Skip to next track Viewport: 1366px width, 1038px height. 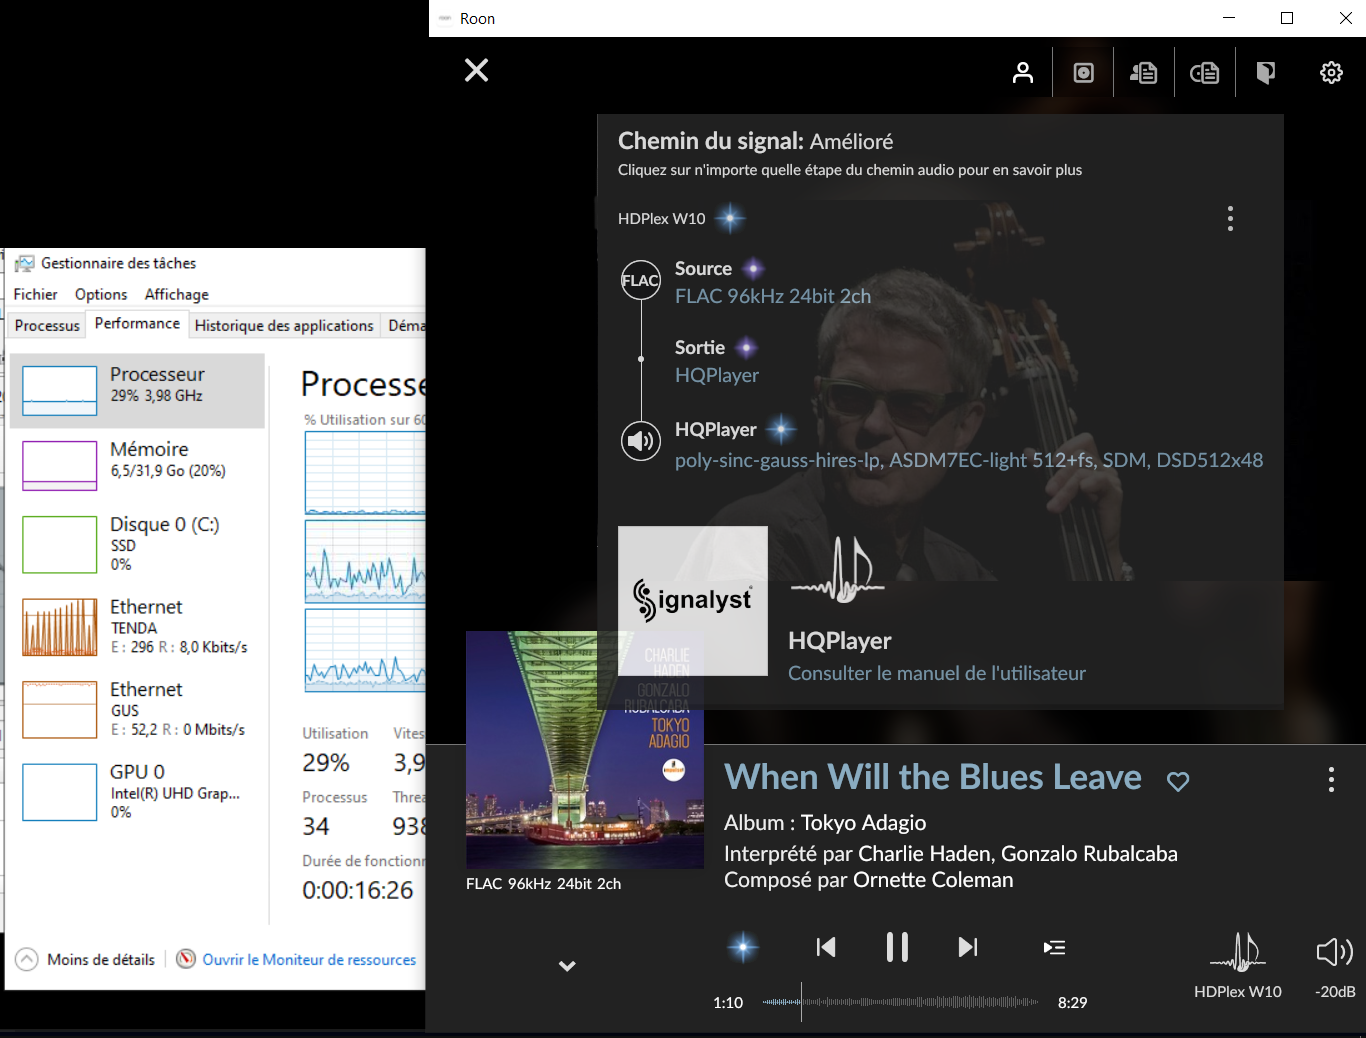(968, 947)
